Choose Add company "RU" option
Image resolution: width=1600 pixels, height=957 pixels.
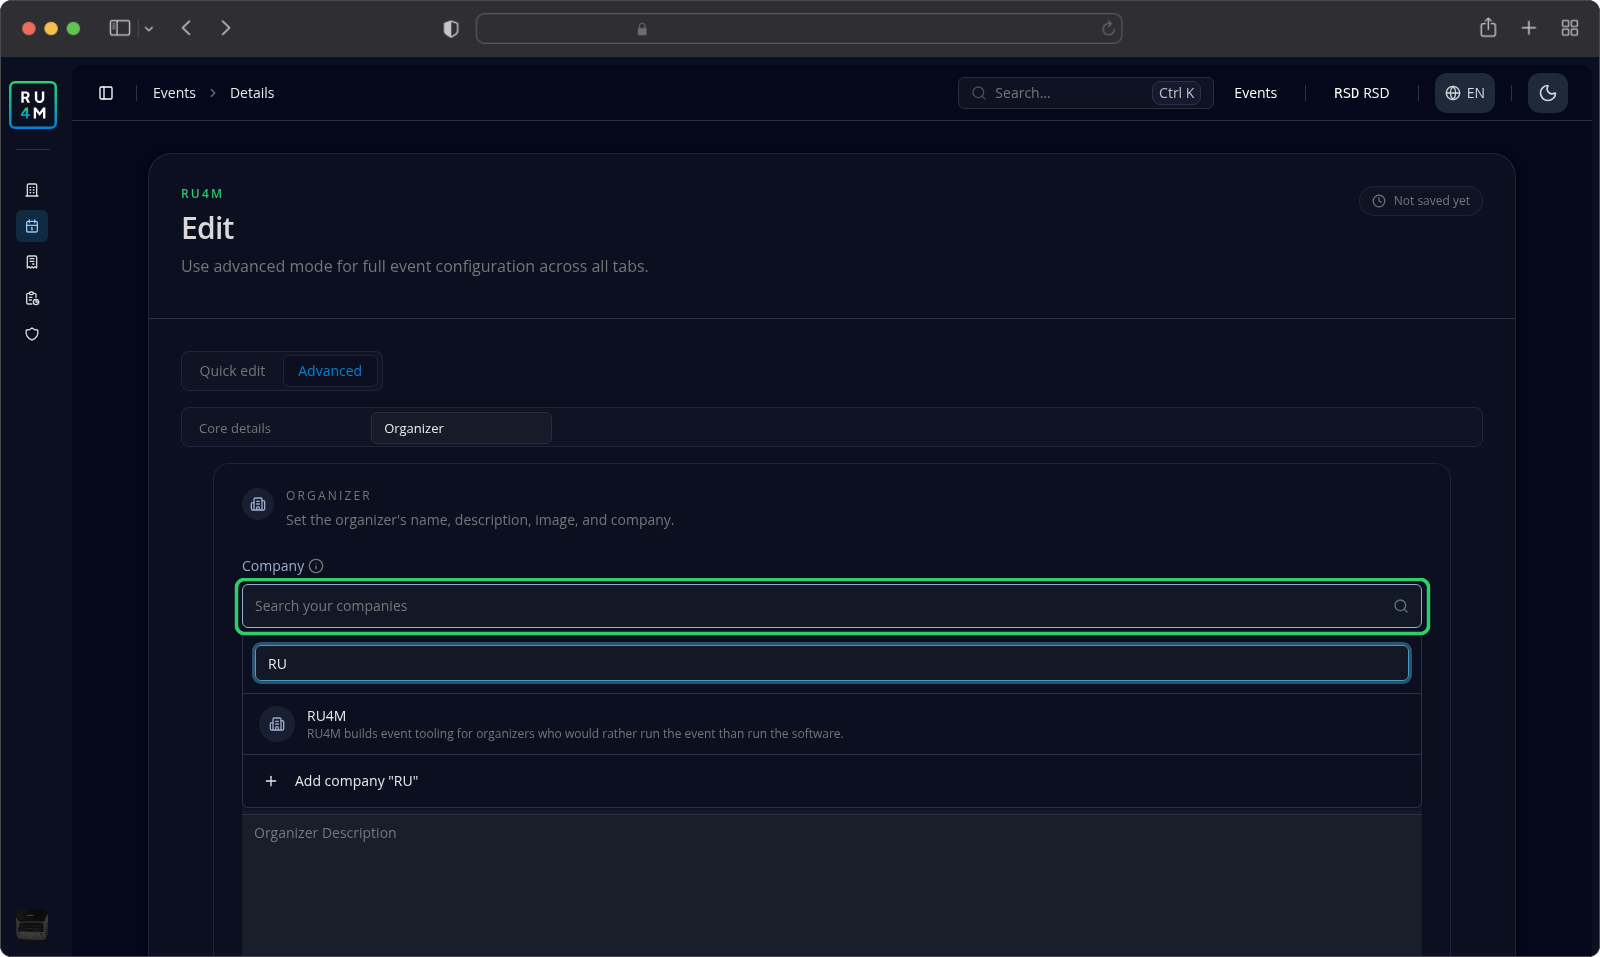832,781
